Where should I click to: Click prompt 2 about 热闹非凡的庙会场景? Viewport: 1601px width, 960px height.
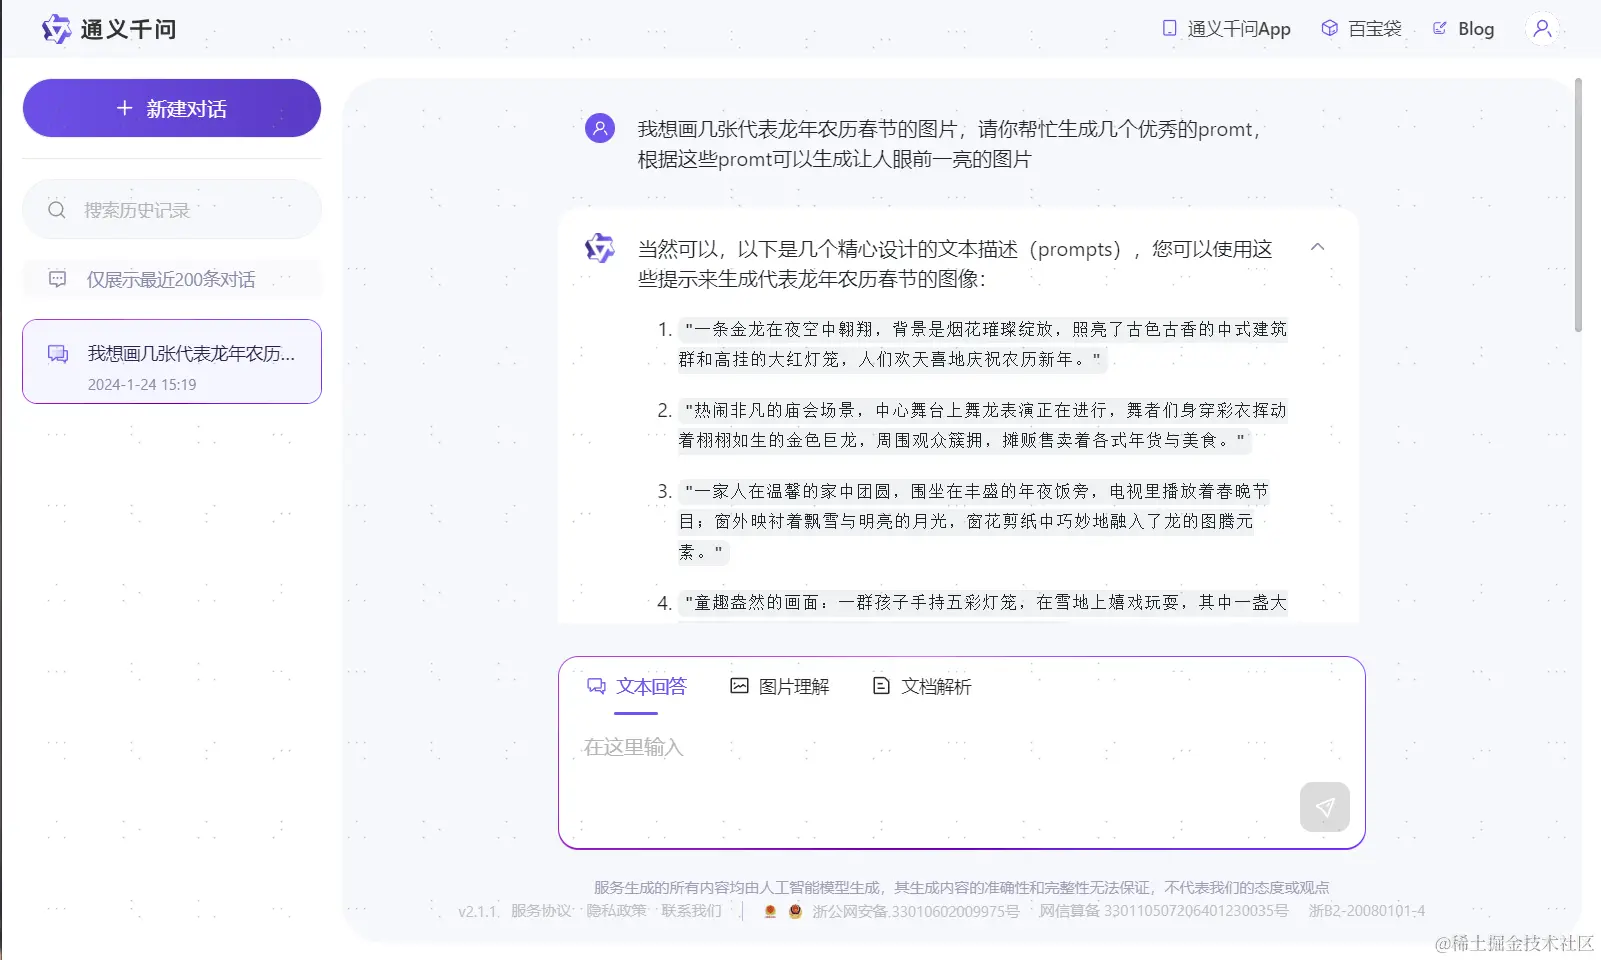point(983,425)
